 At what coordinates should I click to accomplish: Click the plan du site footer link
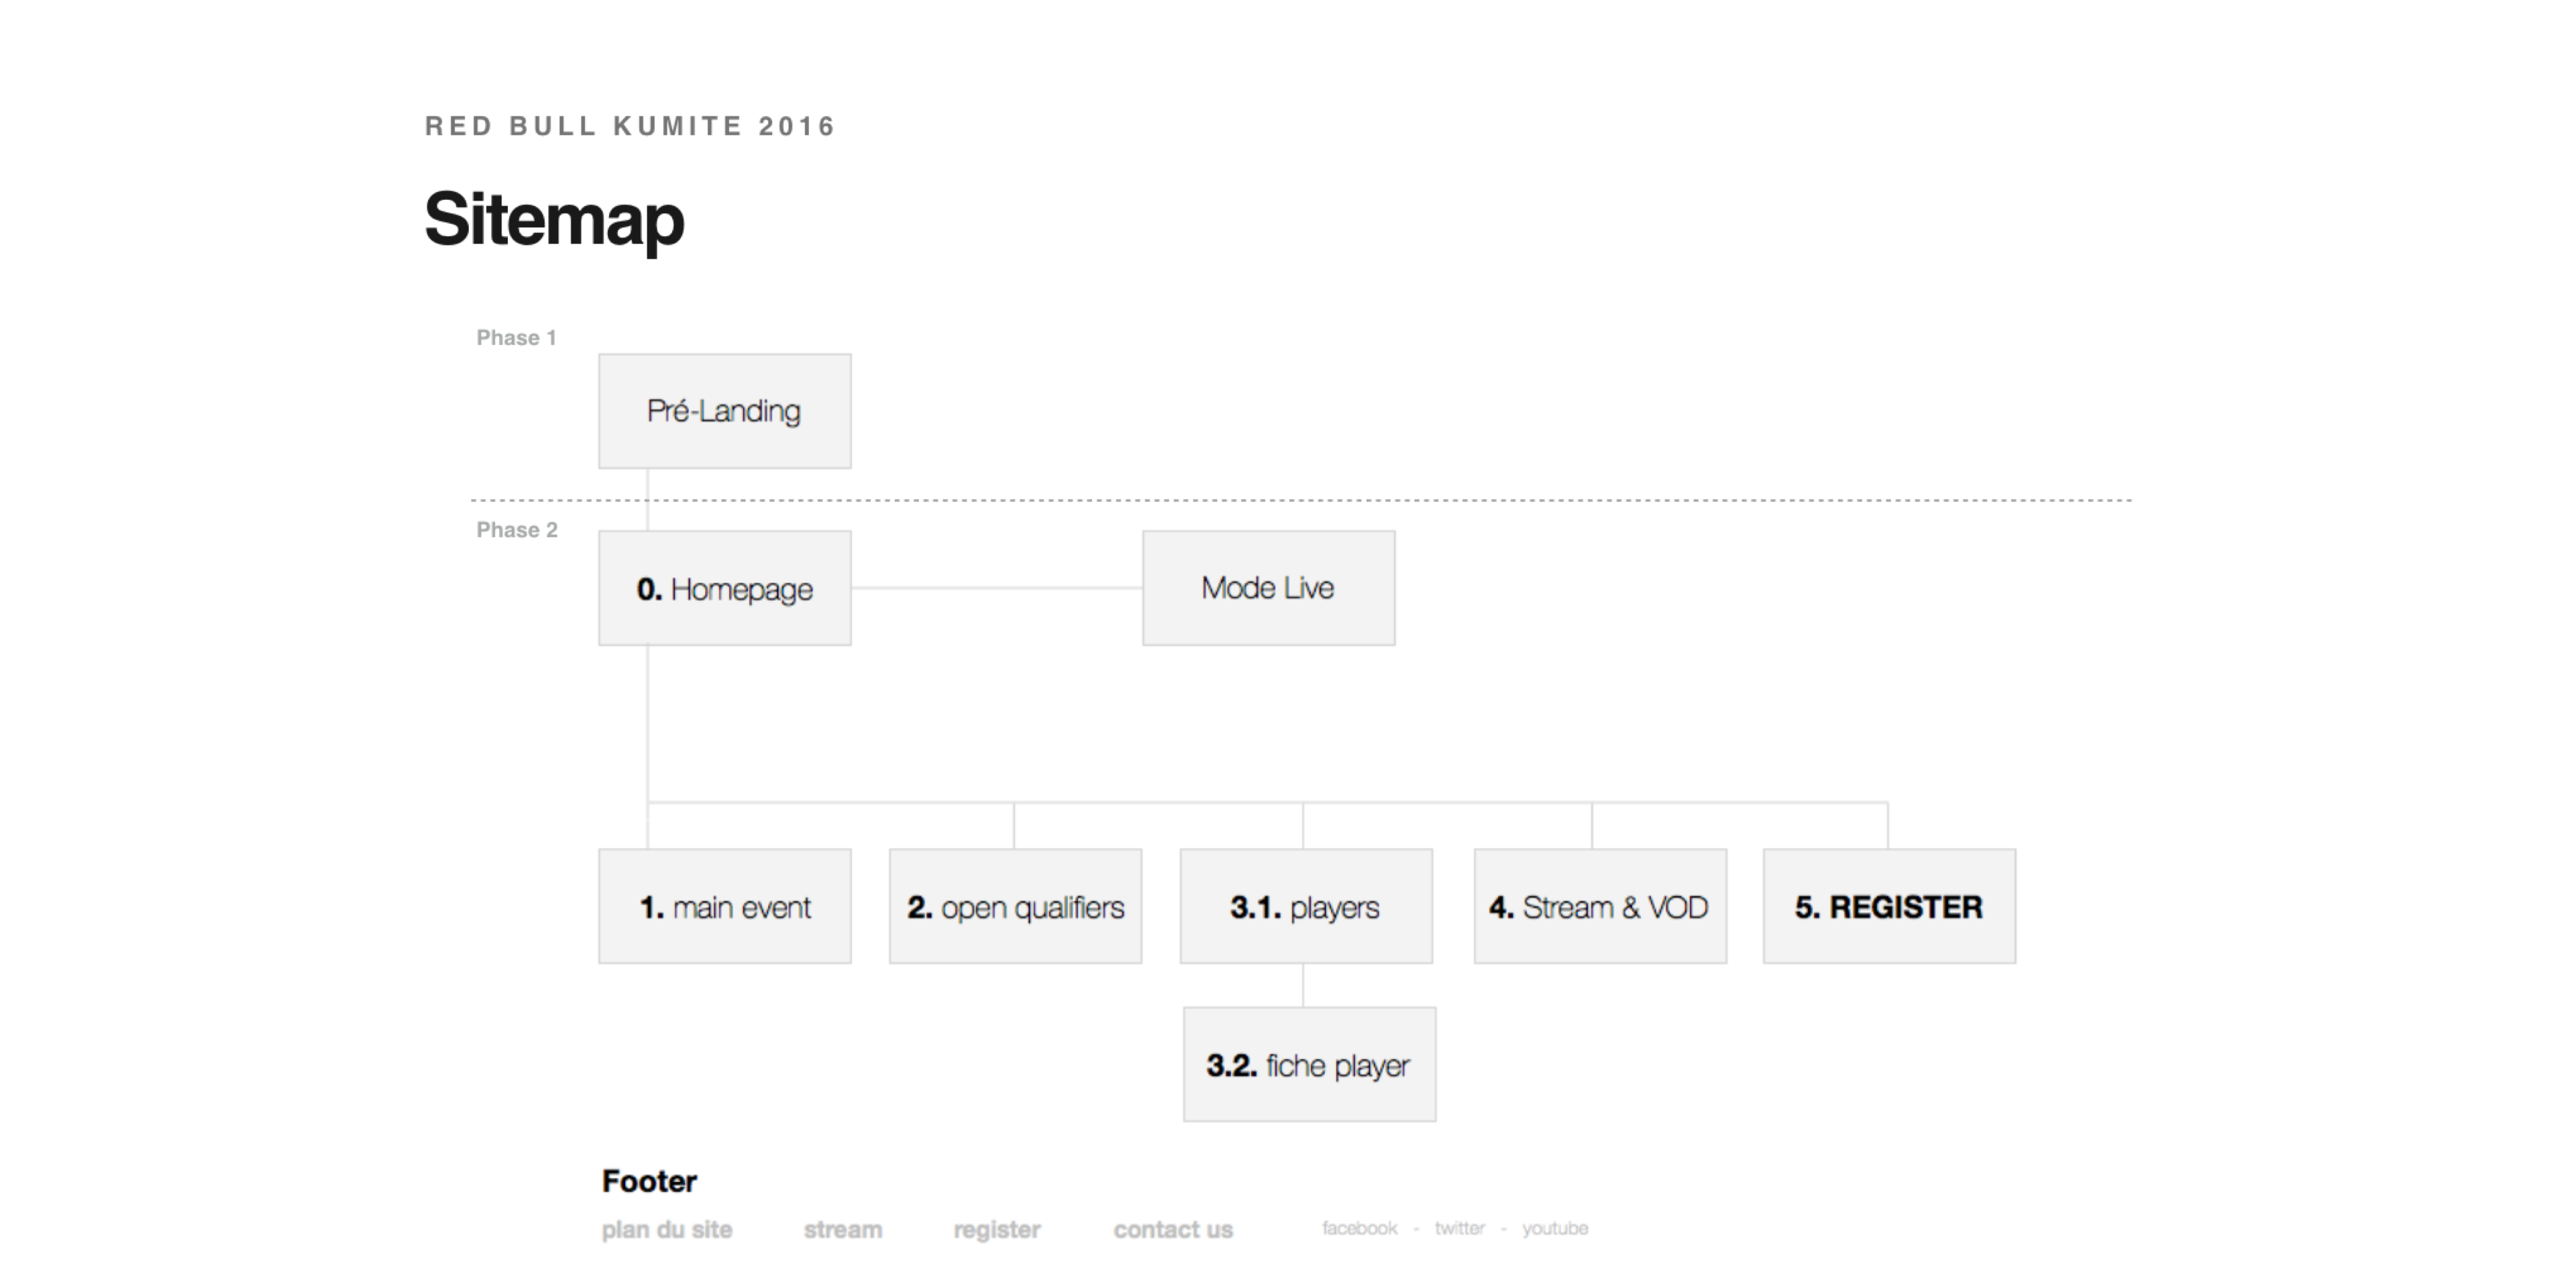point(667,1230)
